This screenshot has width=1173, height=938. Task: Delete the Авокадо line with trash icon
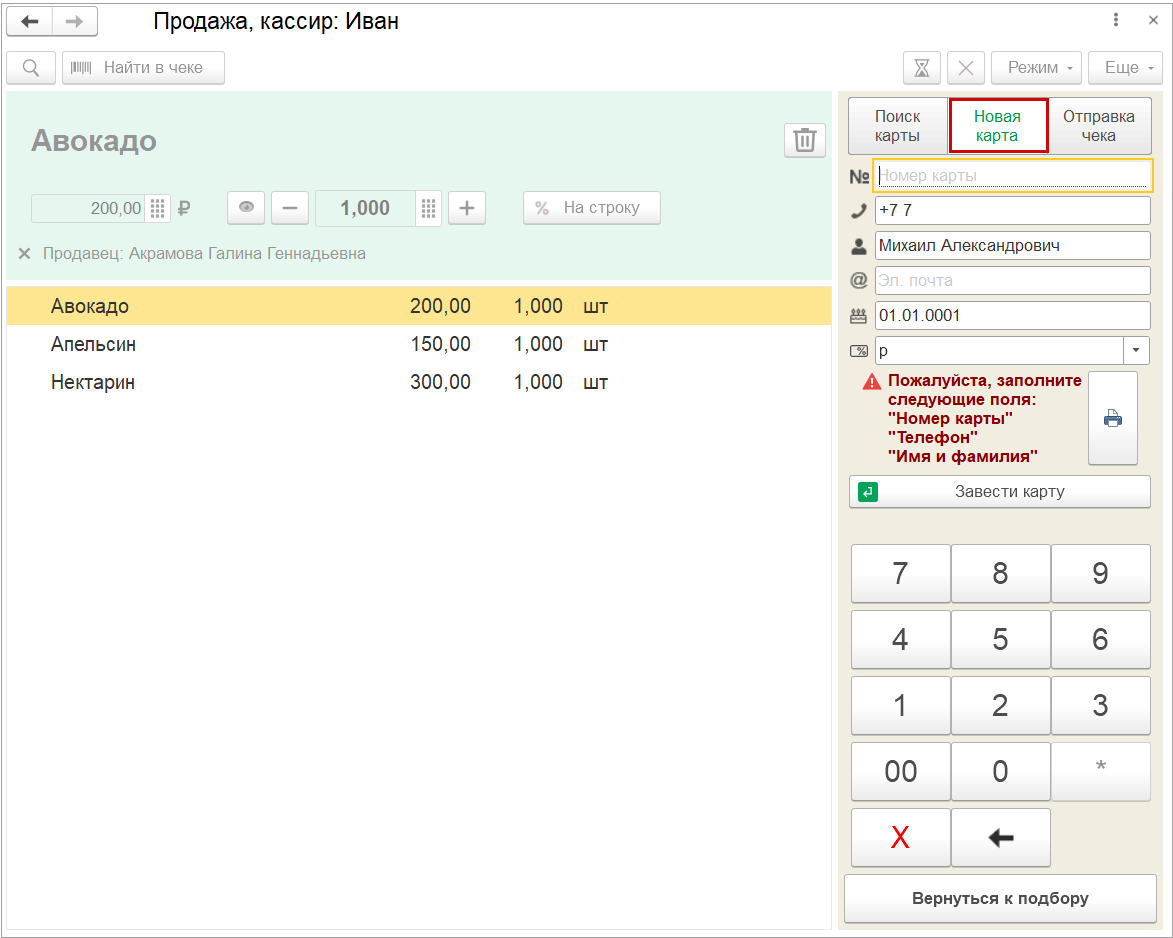pos(805,140)
